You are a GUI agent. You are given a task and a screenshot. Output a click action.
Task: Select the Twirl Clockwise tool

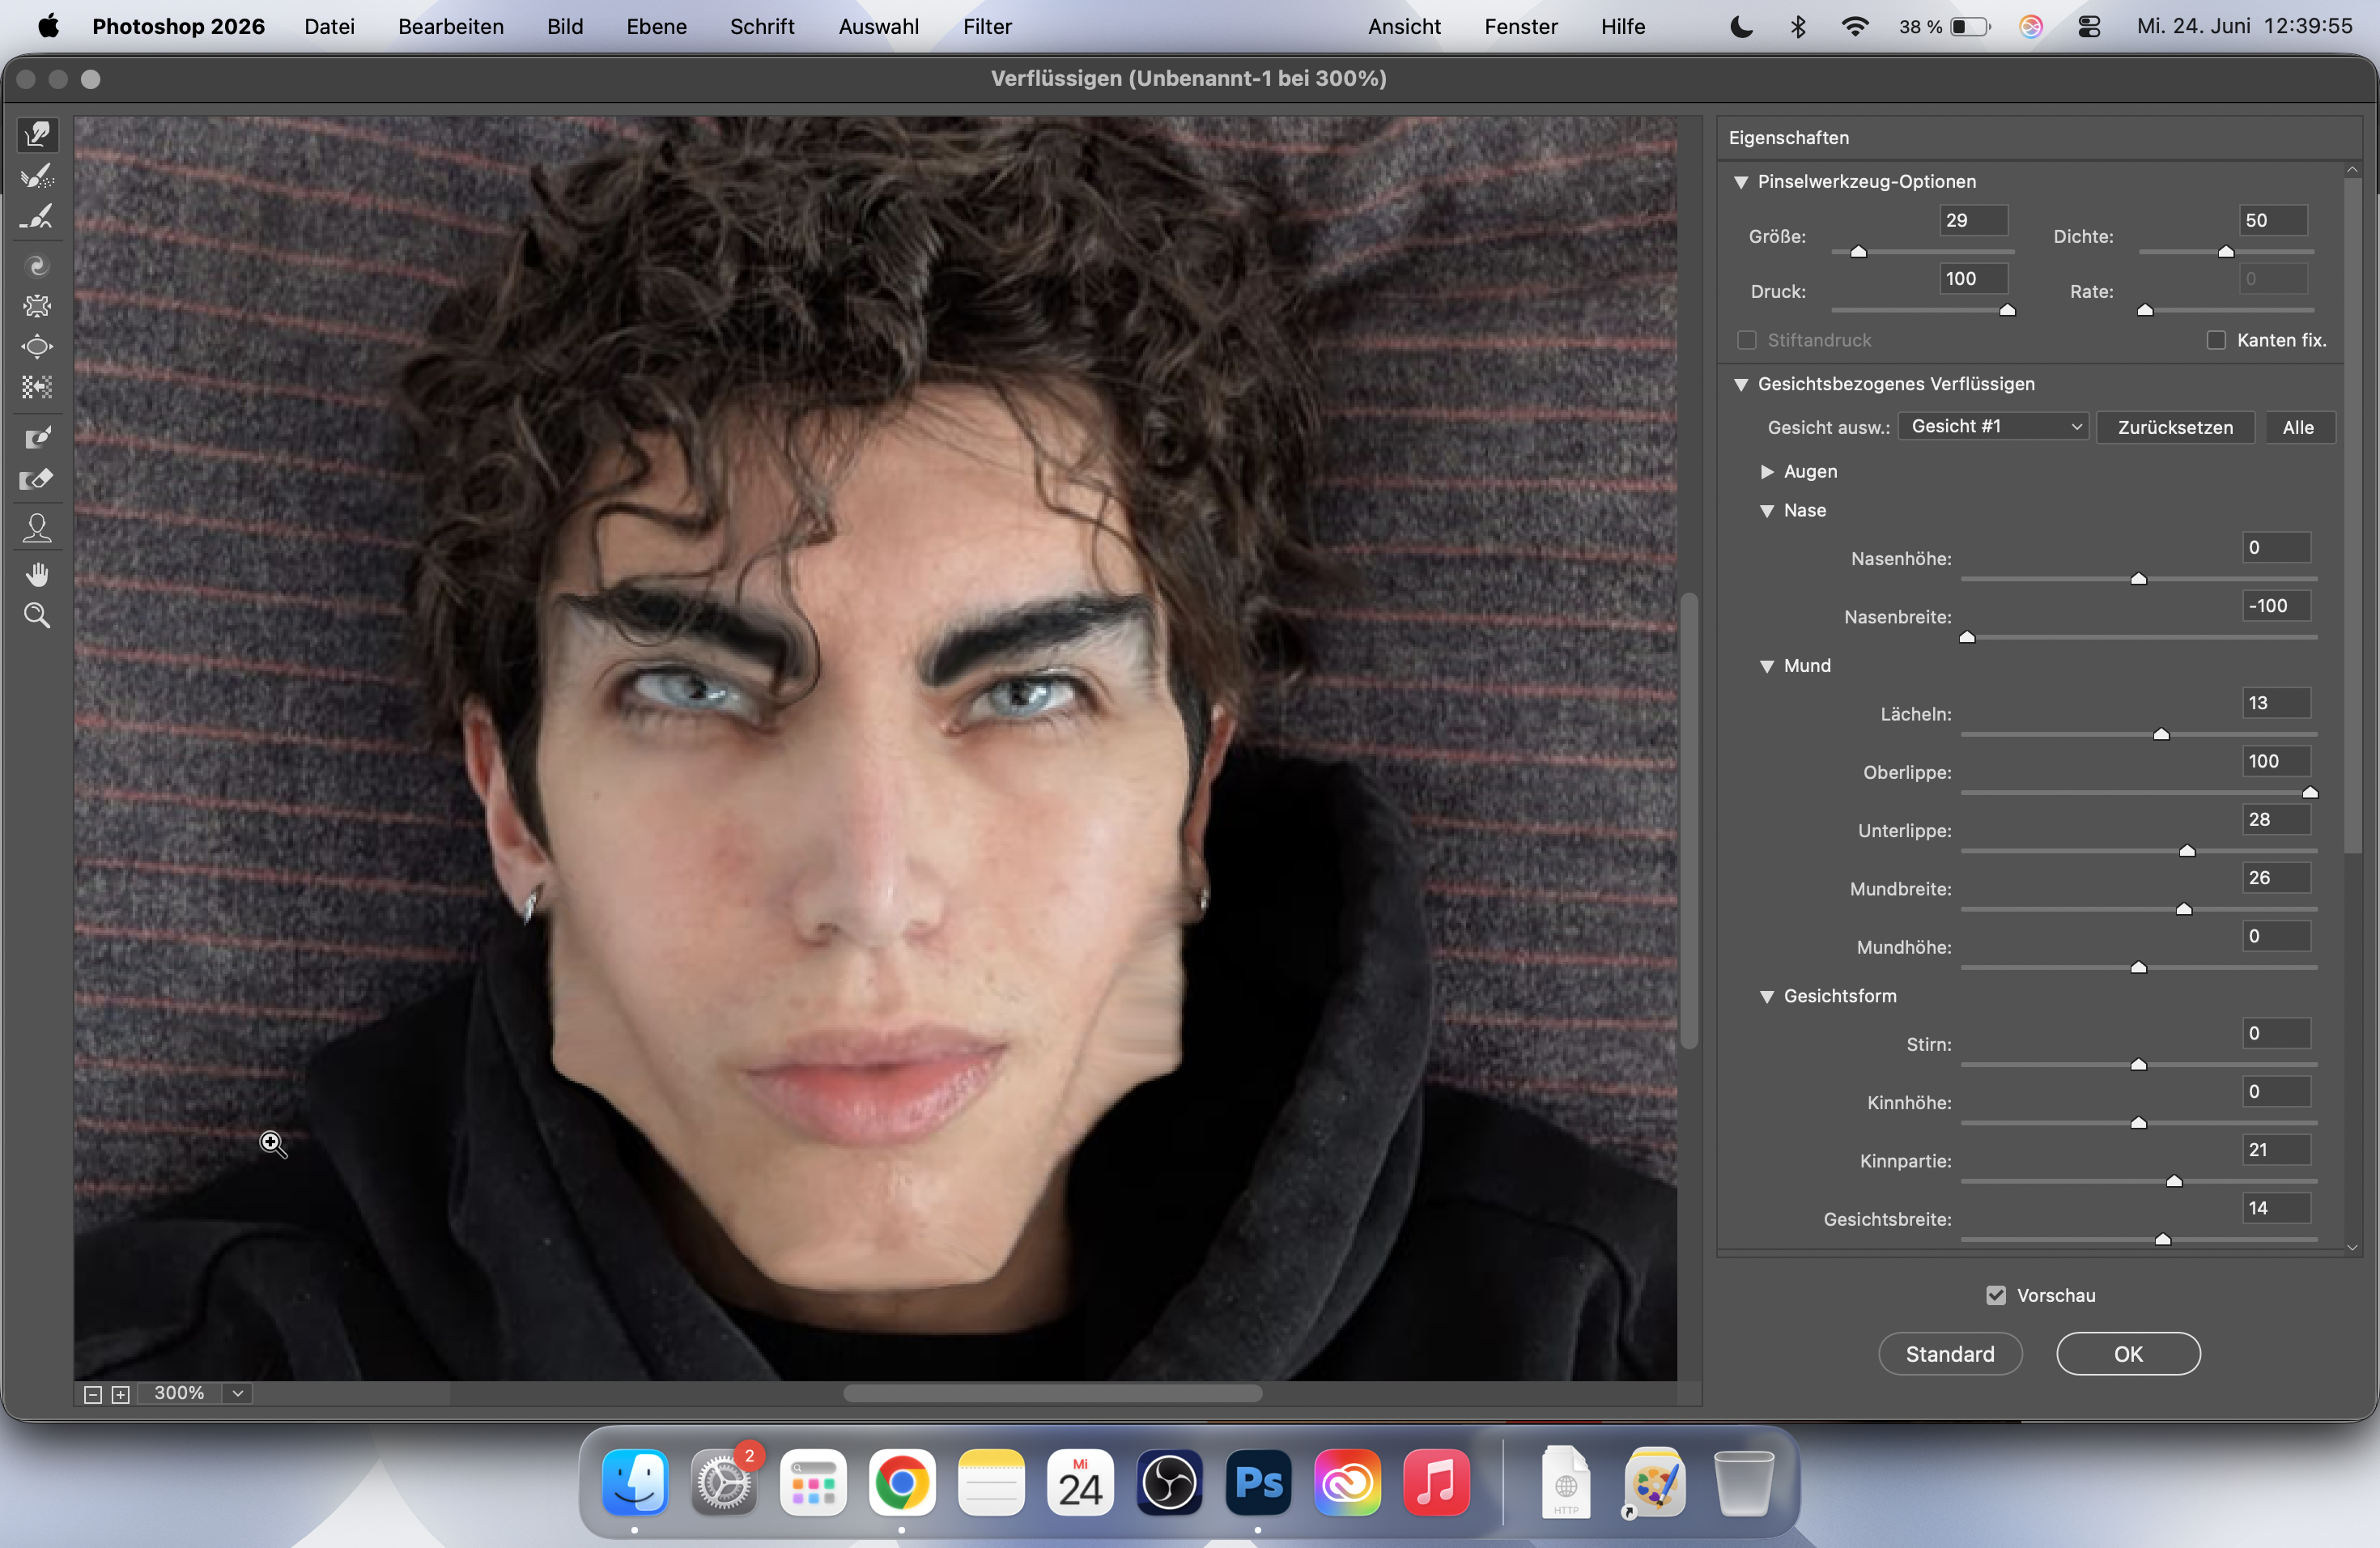tap(37, 265)
